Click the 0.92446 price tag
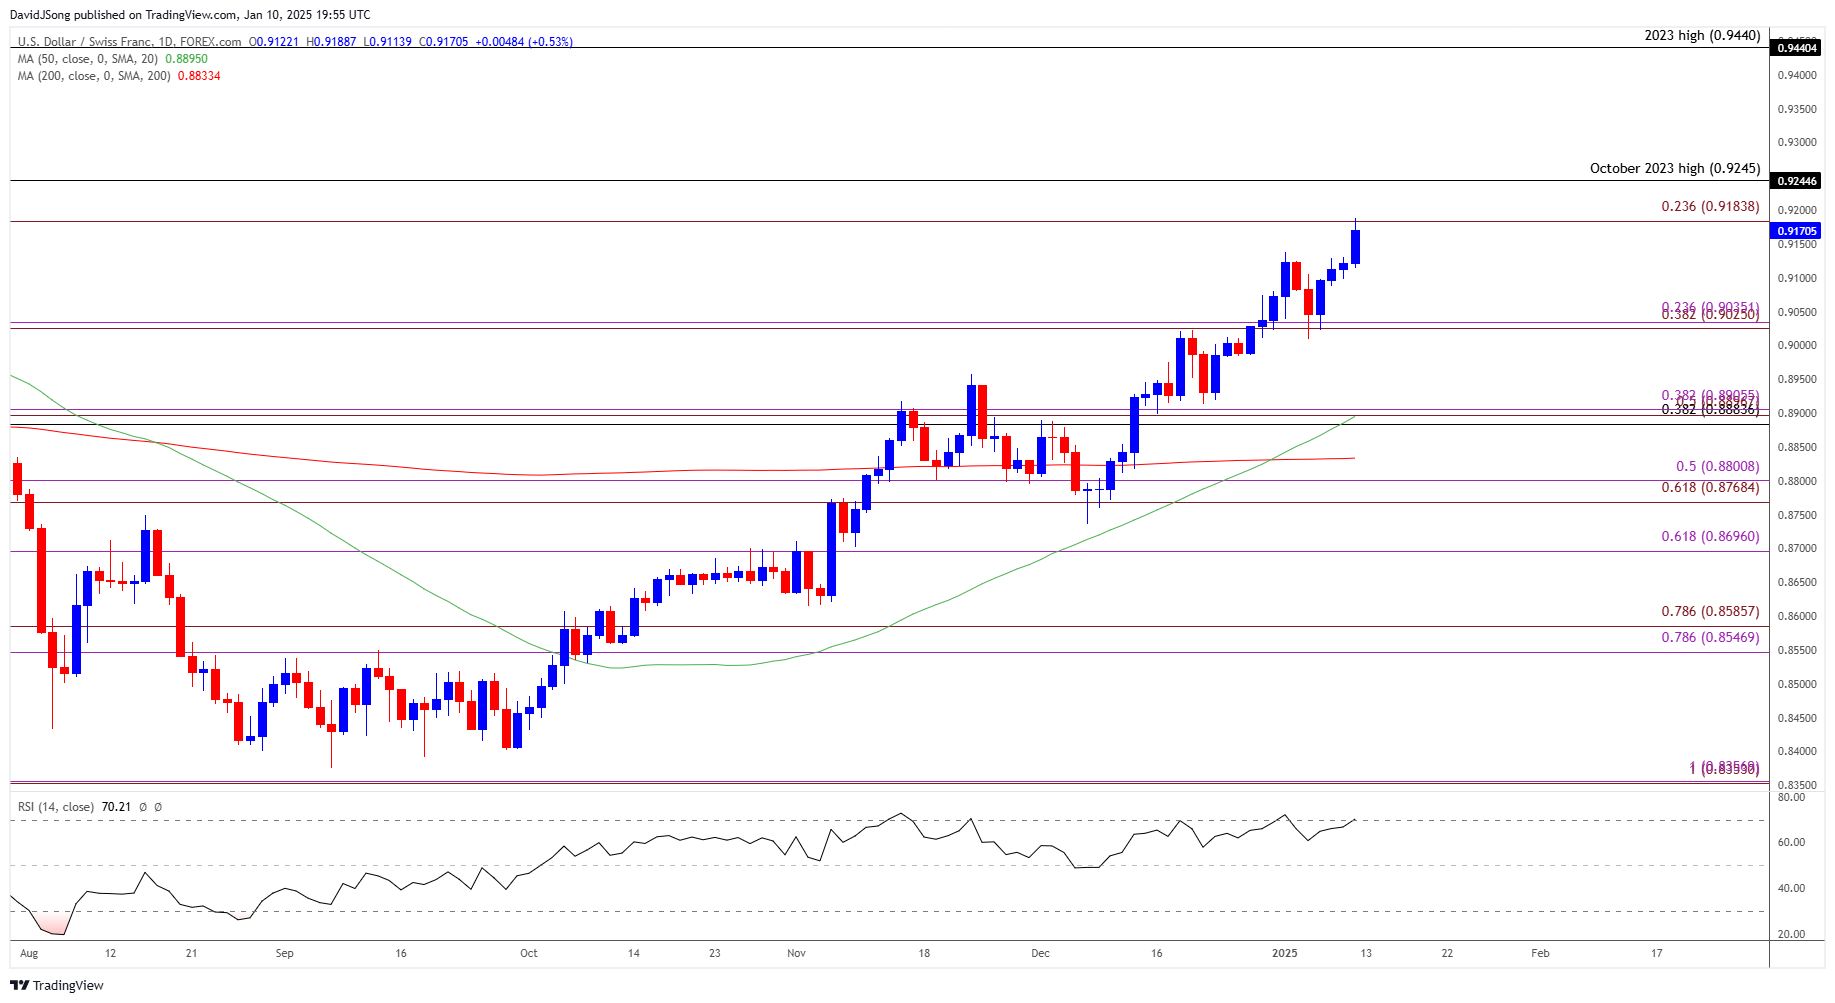Image resolution: width=1835 pixels, height=1003 pixels. [x=1796, y=181]
